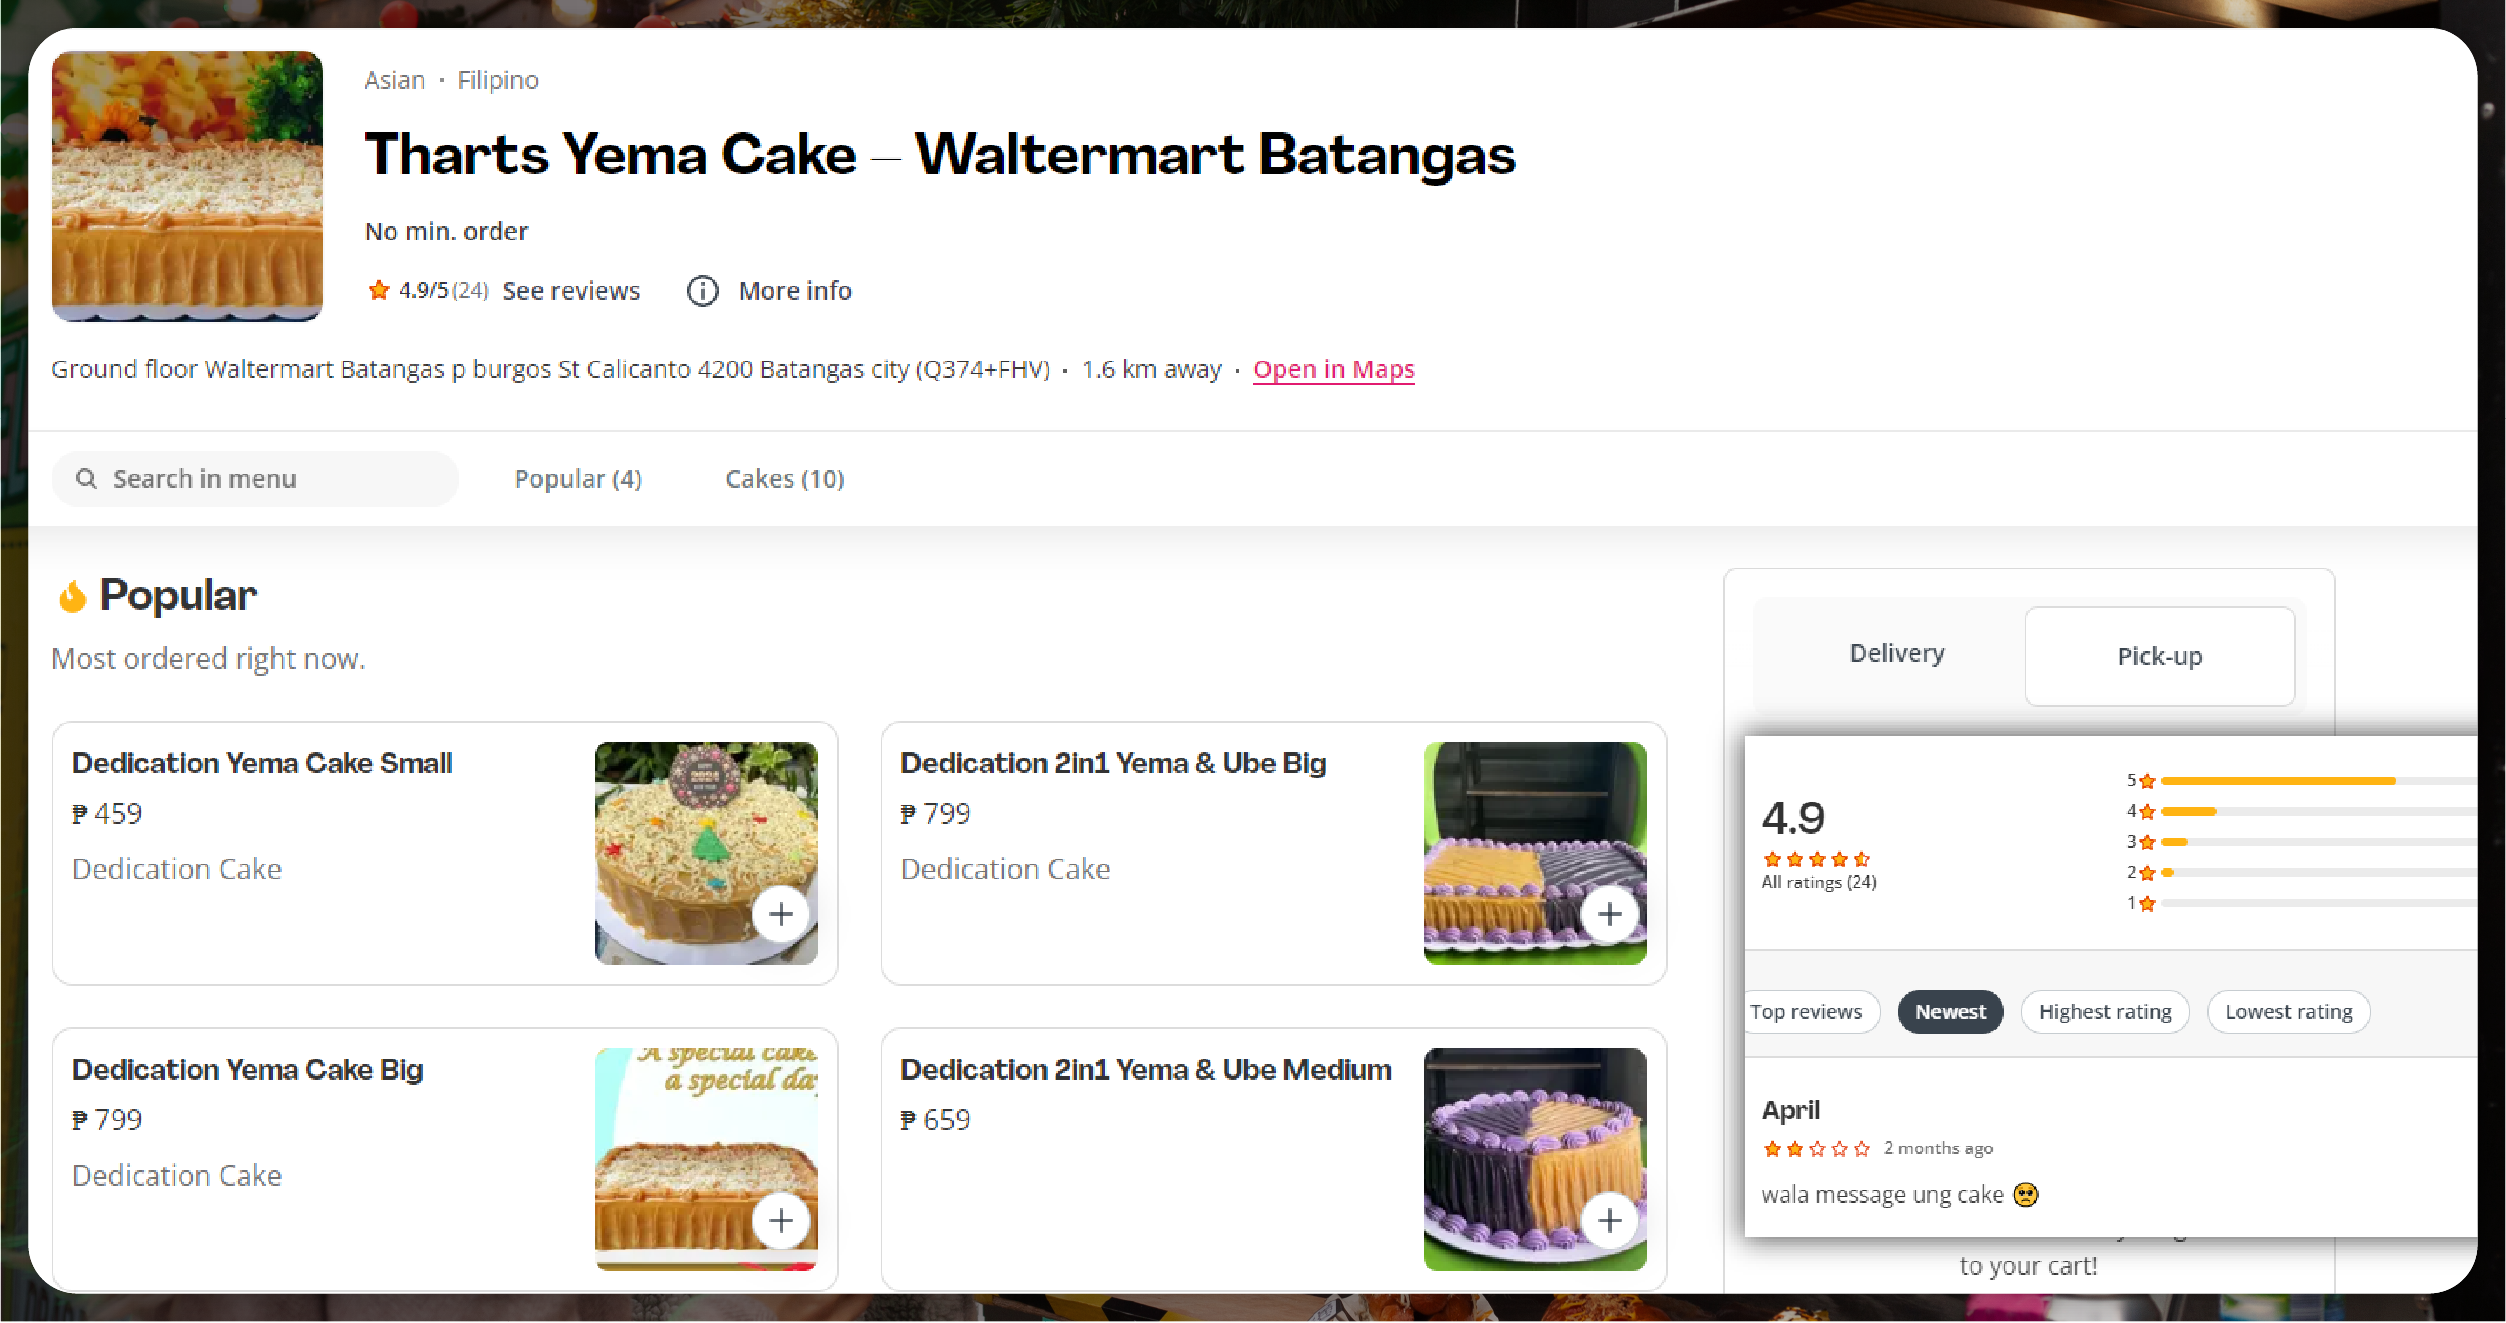Add Dedication 2in1 Yema & Ube Medium
Image resolution: width=2506 pixels, height=1323 pixels.
[1609, 1219]
